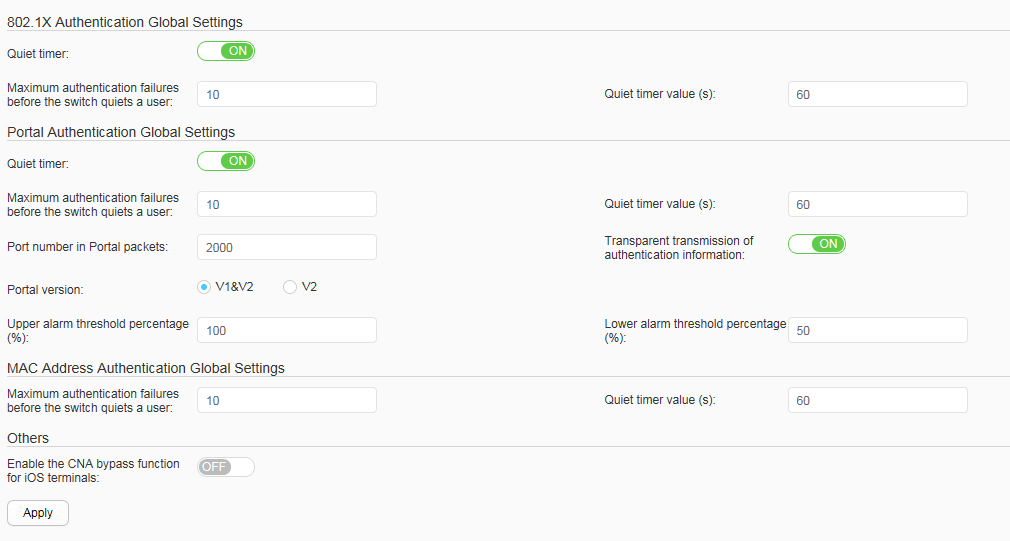The width and height of the screenshot is (1010, 541).
Task: Edit MAC Address Quiet timer value field
Action: click(x=877, y=400)
